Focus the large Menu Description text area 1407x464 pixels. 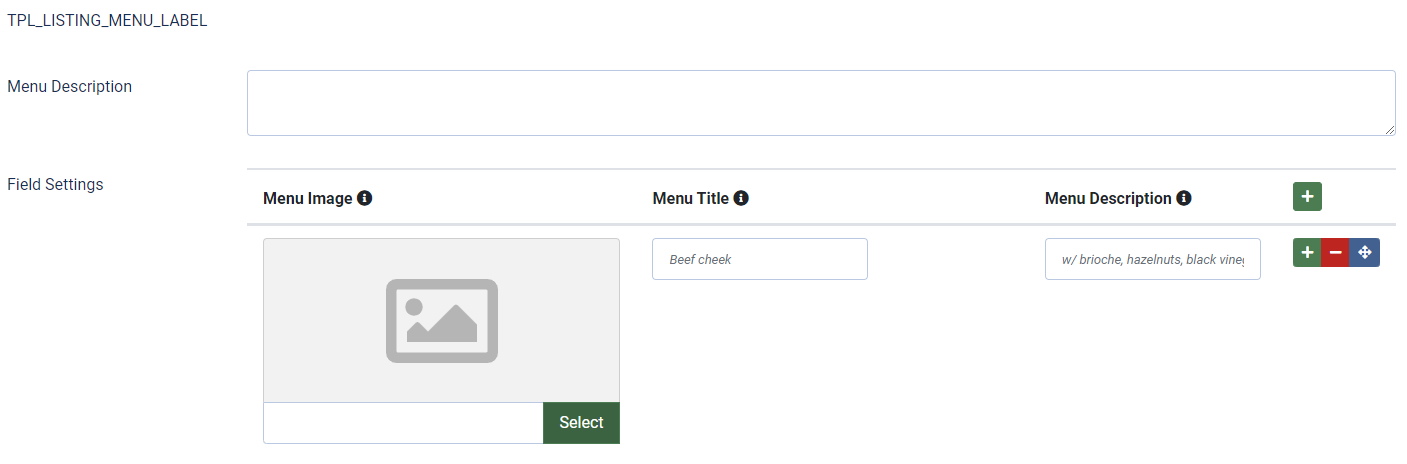click(x=820, y=102)
